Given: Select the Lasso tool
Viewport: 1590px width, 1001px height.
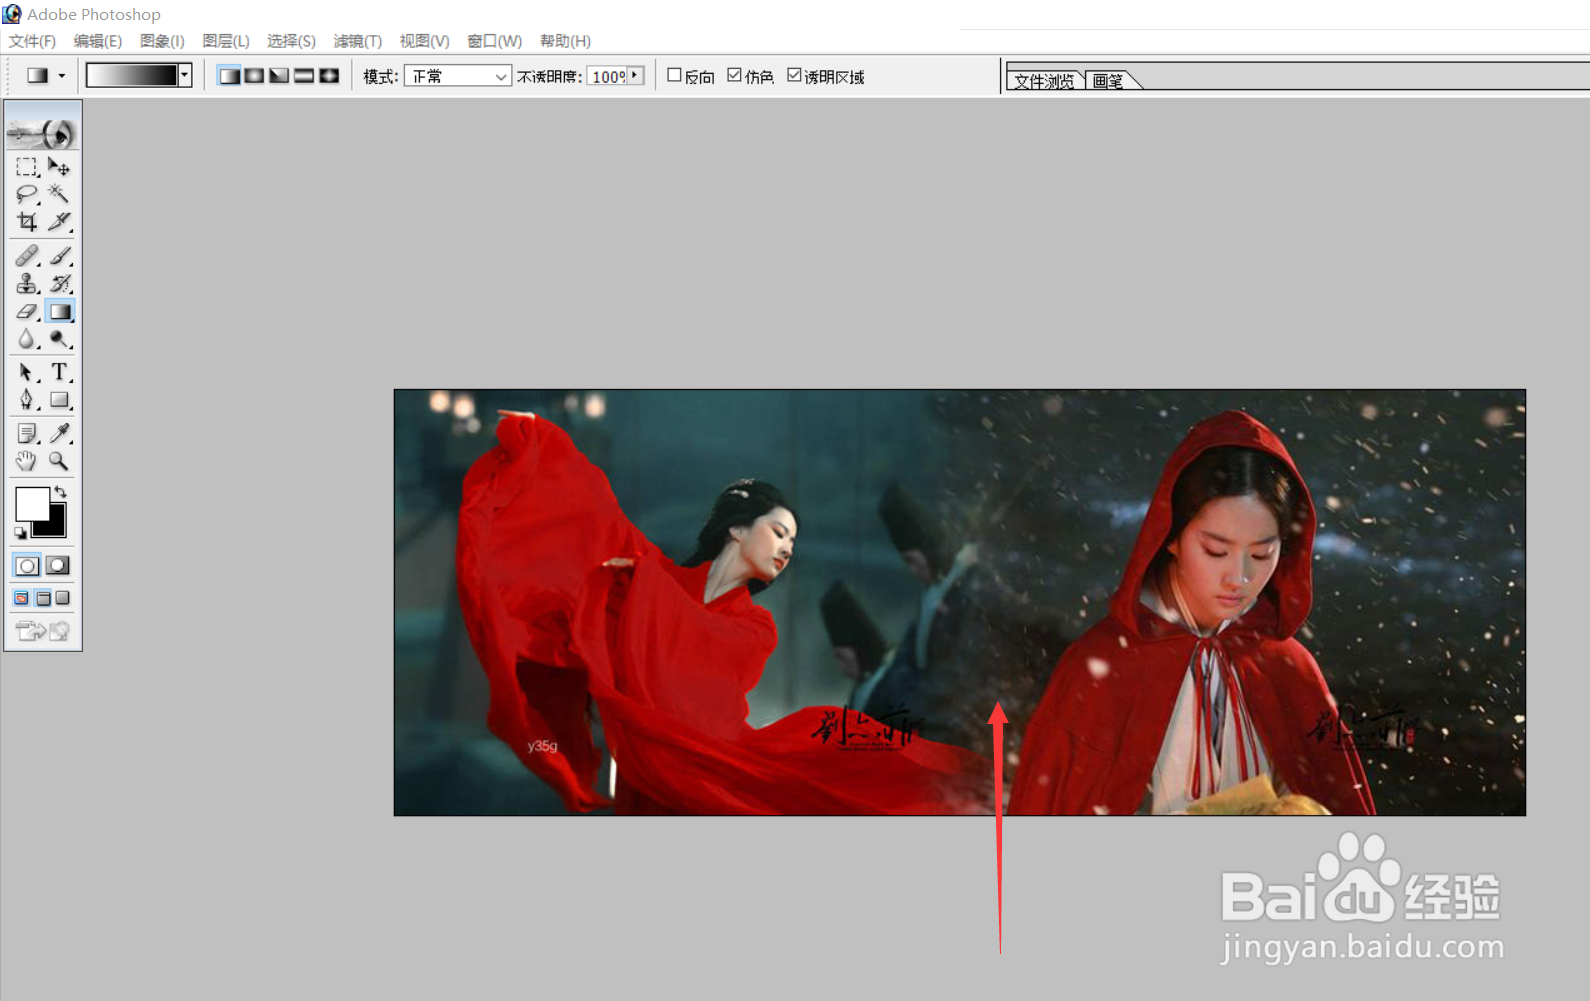Looking at the screenshot, I should click(27, 194).
